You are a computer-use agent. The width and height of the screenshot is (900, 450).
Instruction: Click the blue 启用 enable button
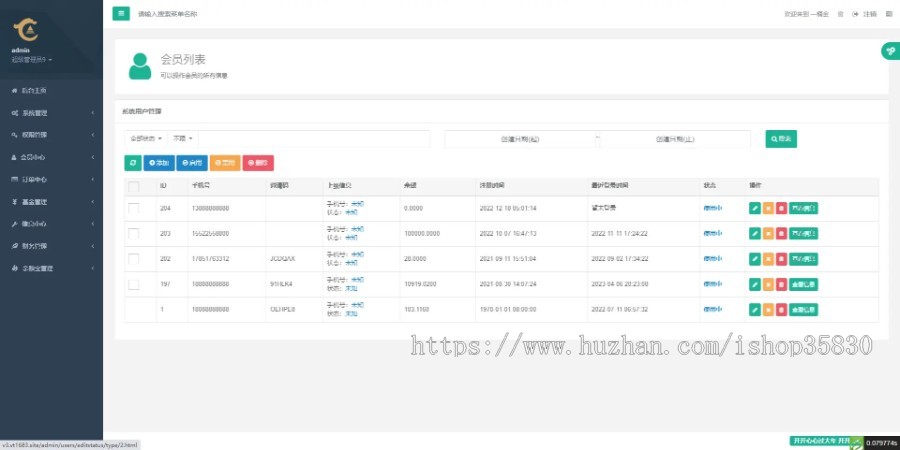click(192, 163)
